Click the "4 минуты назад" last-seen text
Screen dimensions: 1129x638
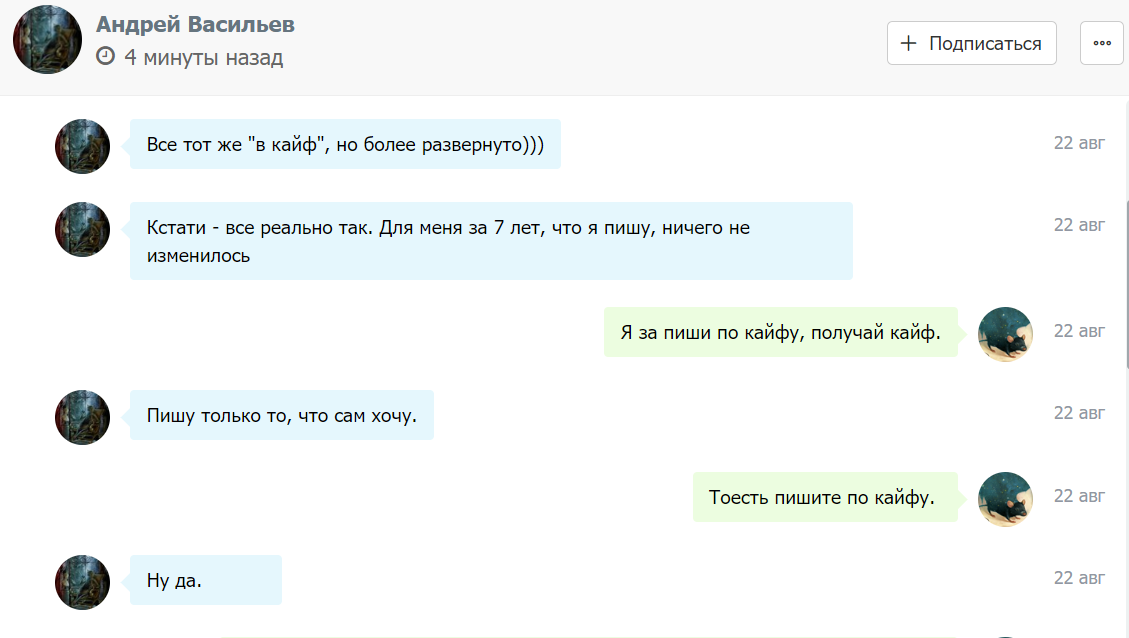204,57
